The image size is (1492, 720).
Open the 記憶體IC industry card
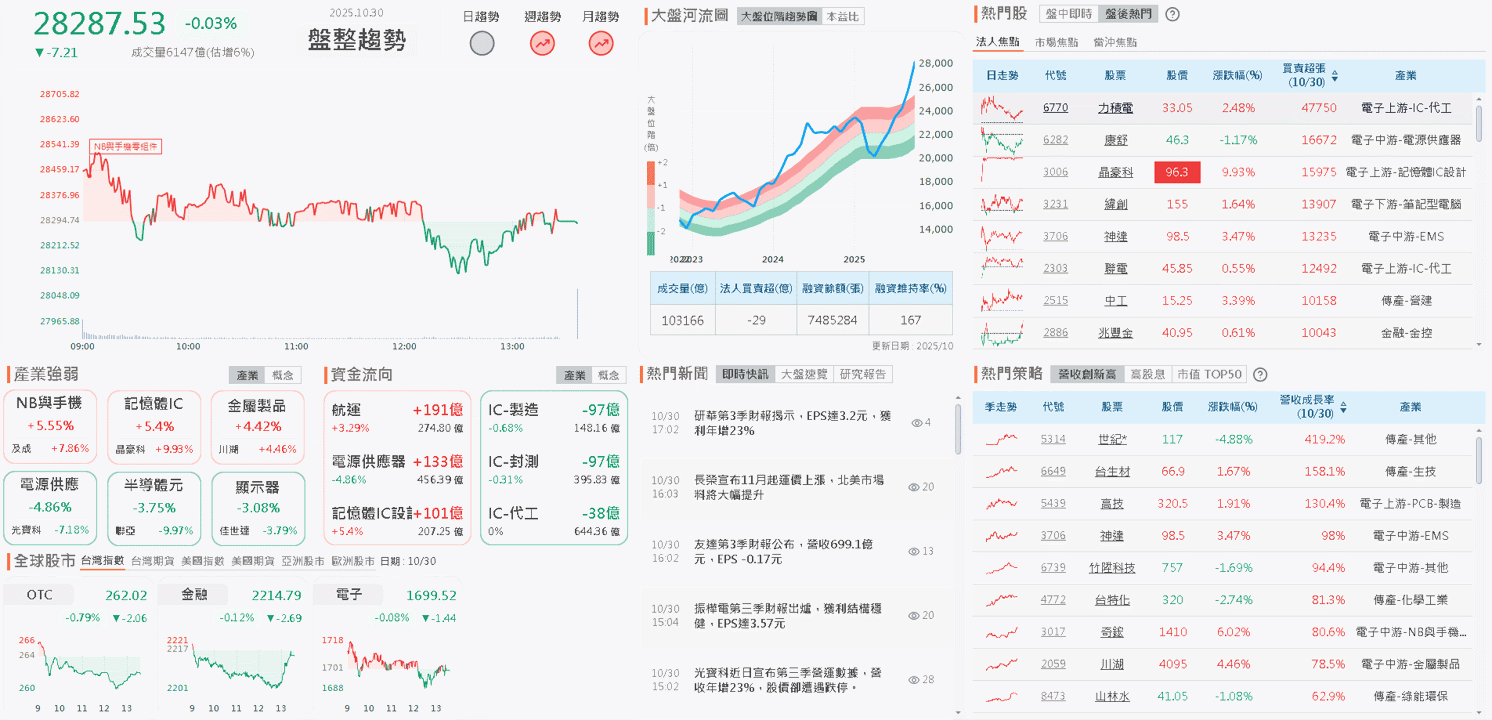153,426
